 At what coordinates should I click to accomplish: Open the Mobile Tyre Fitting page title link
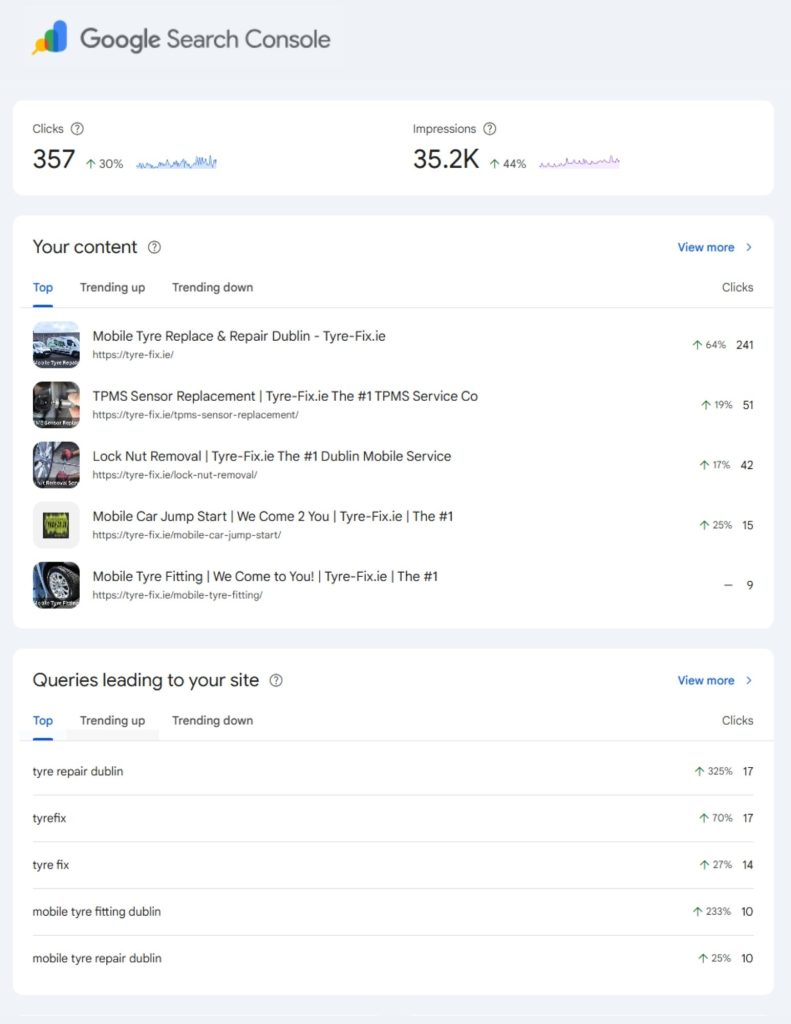coord(265,576)
